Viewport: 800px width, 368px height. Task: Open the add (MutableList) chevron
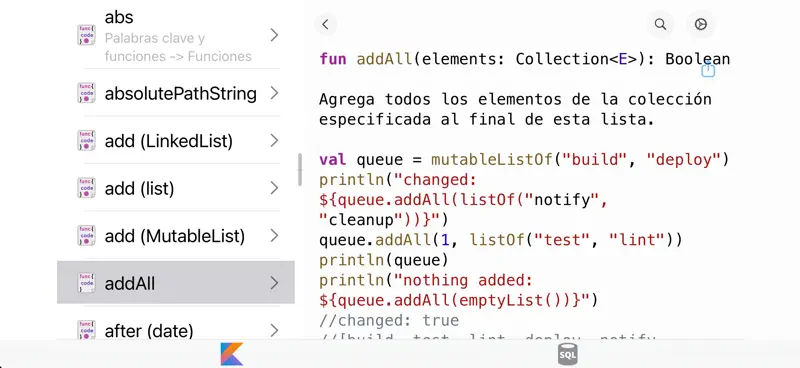point(274,235)
